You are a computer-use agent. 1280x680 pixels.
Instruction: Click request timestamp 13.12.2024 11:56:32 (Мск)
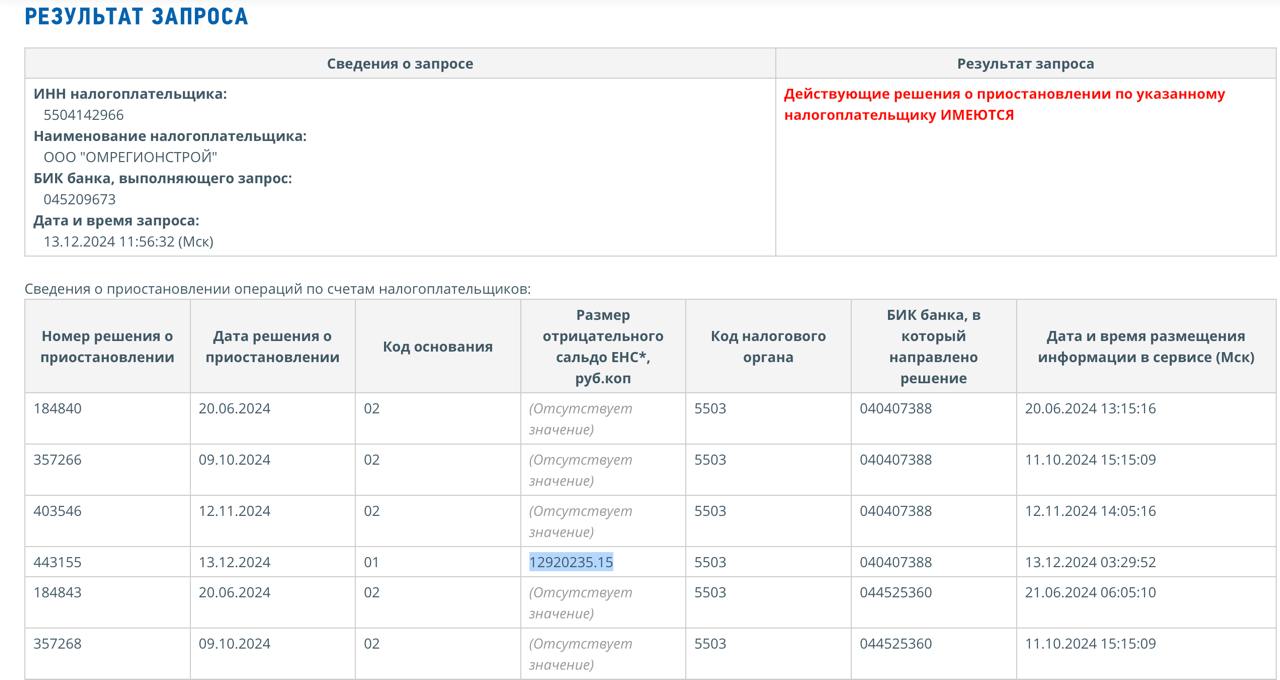pyautogui.click(x=128, y=241)
